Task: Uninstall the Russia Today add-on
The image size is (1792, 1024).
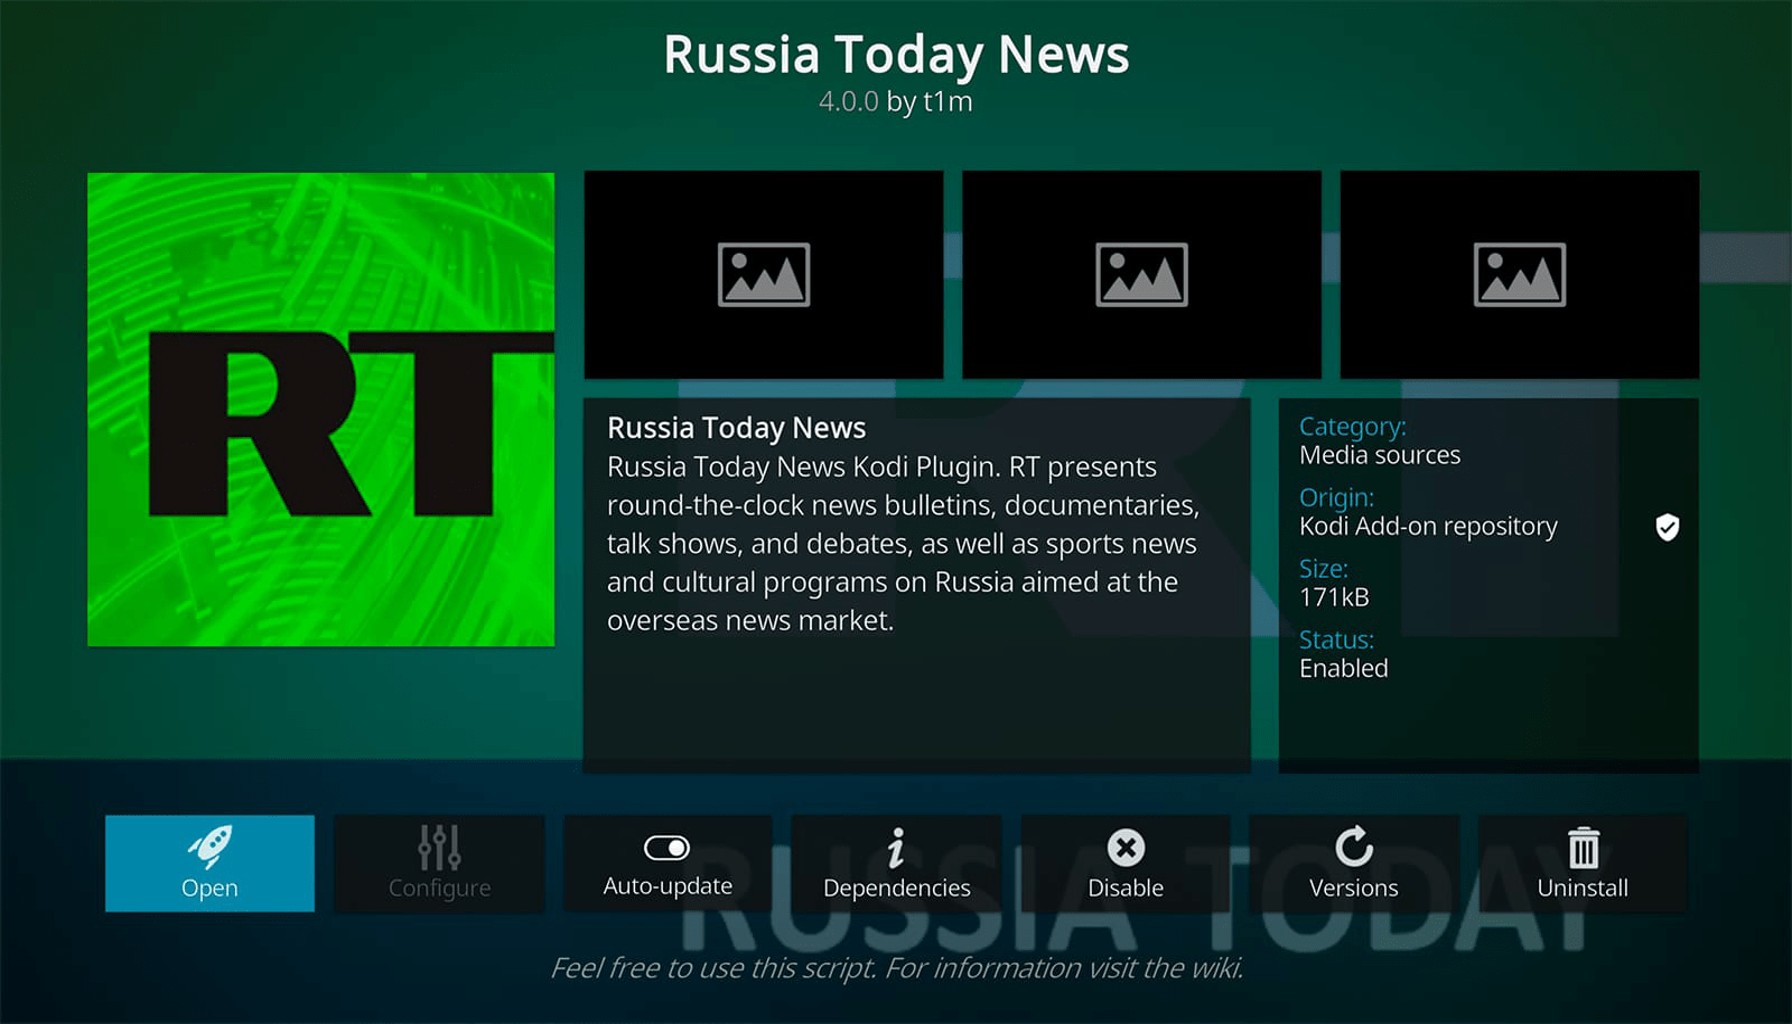Action: 1583,863
